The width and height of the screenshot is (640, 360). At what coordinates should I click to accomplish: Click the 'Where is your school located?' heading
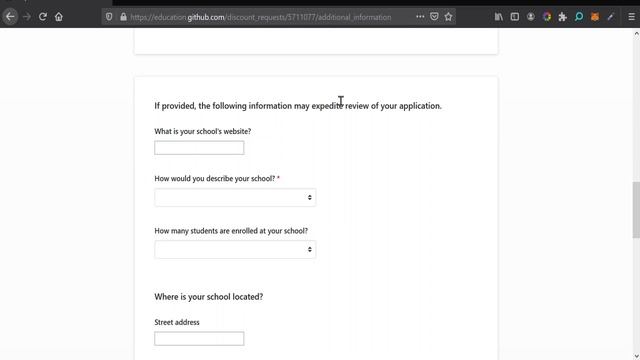click(x=209, y=297)
